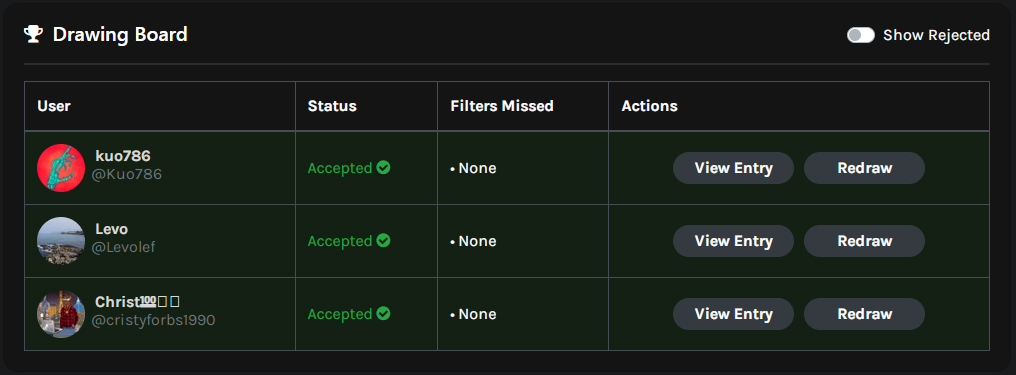This screenshot has width=1016, height=375.
Task: Click Levo's seaside avatar image
Action: [x=61, y=241]
